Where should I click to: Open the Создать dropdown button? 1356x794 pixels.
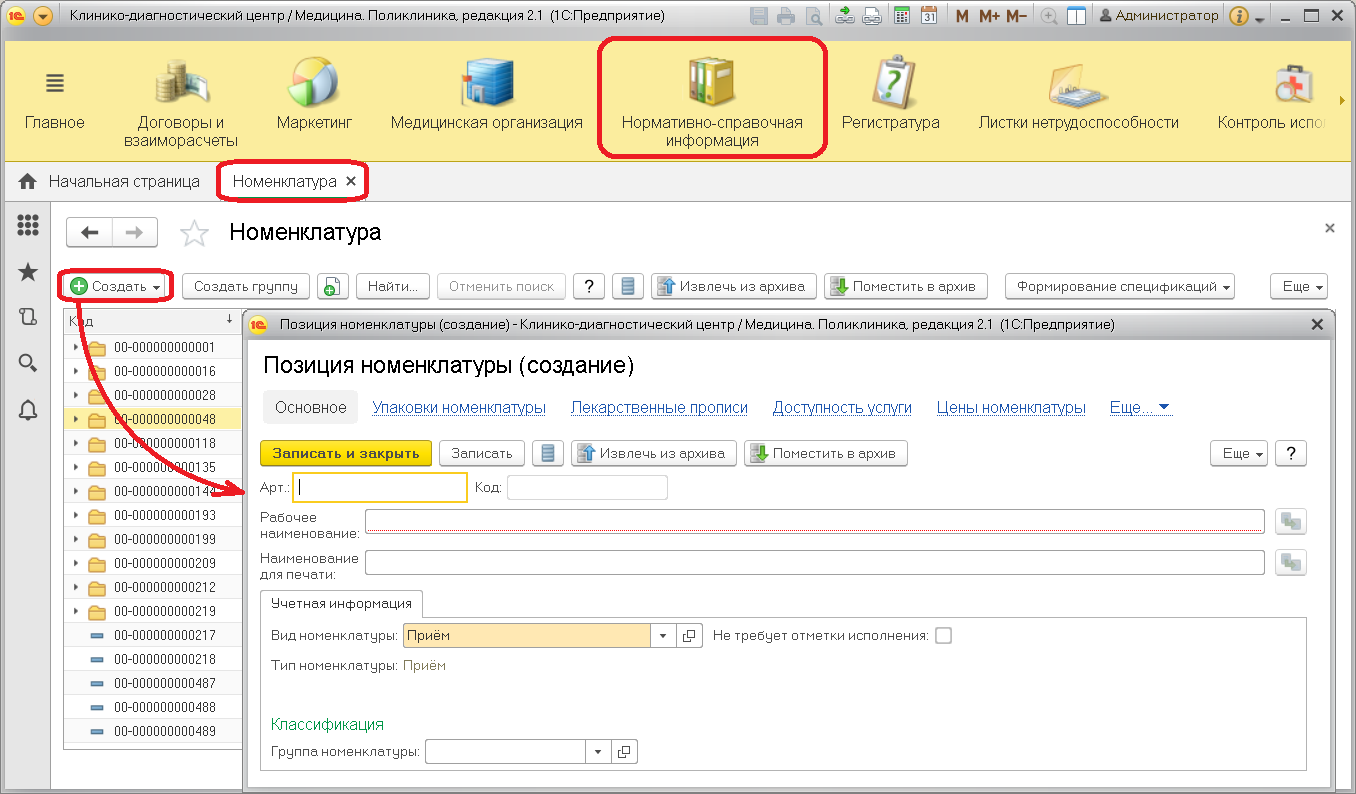pos(116,286)
